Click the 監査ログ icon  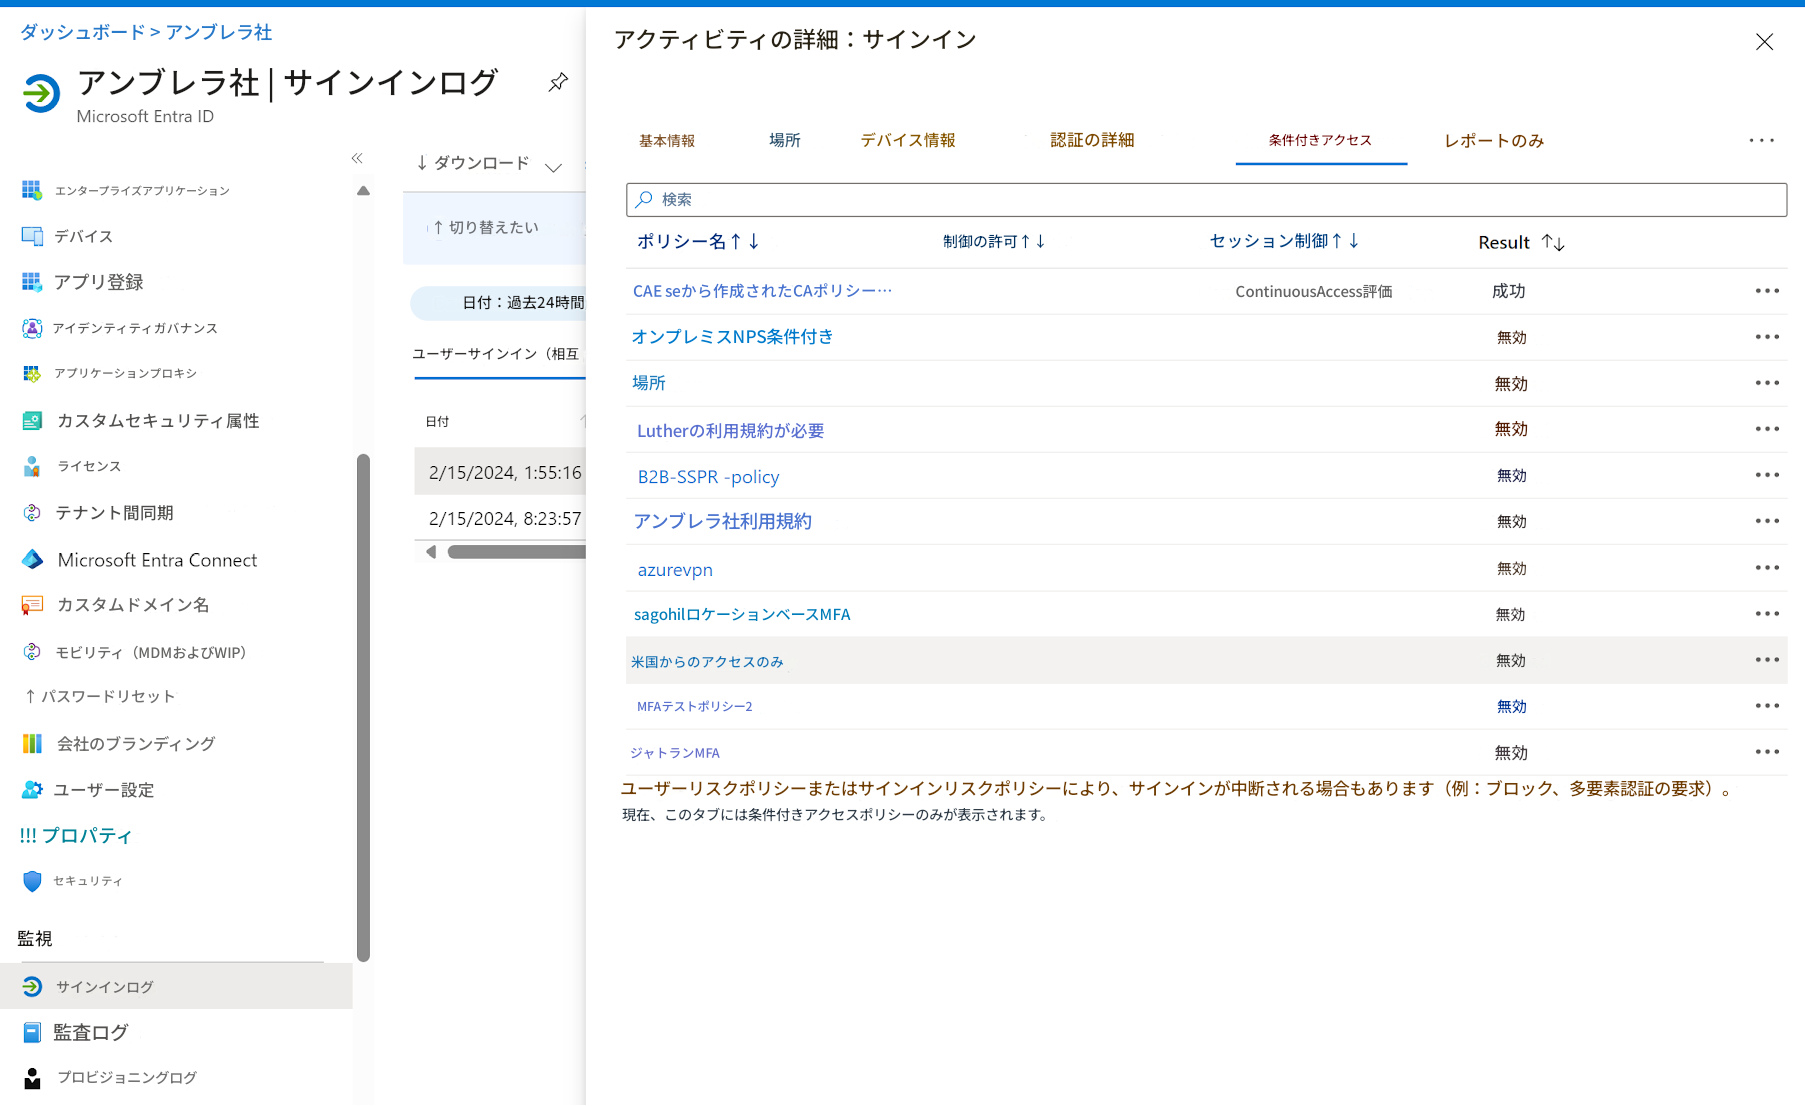pos(32,1032)
